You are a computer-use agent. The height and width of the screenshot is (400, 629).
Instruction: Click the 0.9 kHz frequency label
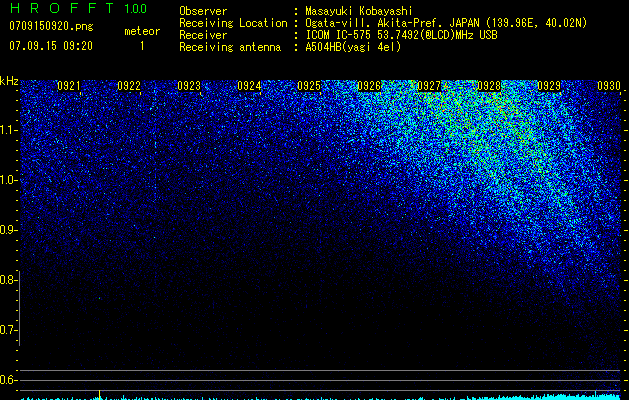8,230
